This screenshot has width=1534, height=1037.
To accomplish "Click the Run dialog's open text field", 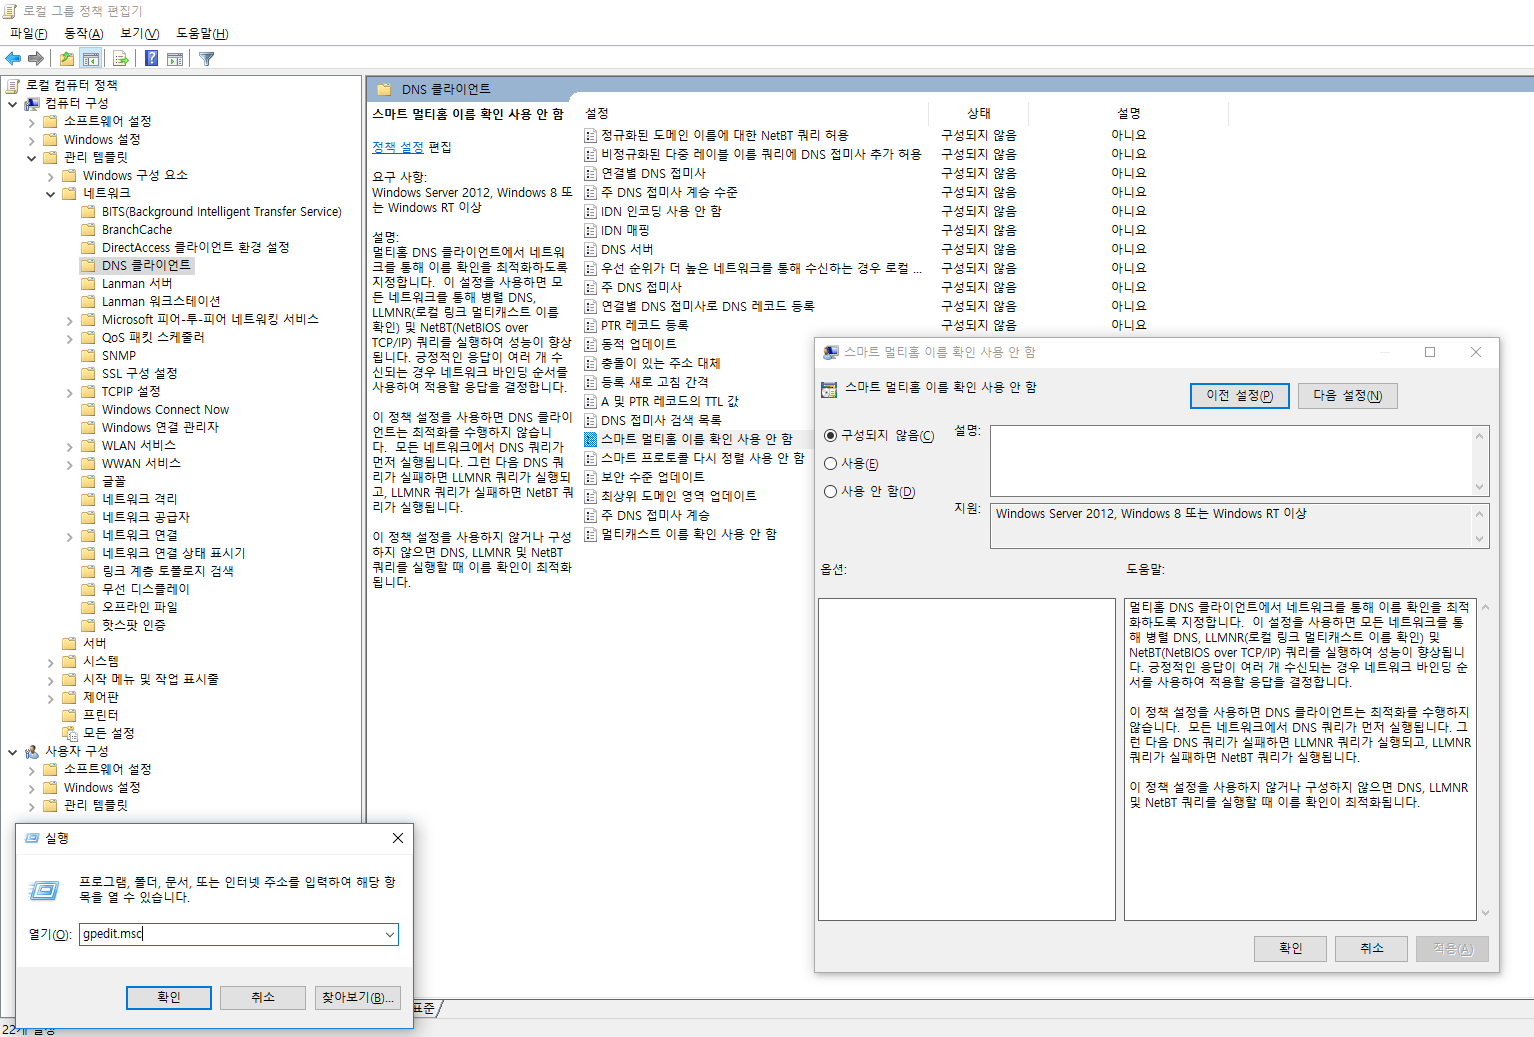I will 230,934.
